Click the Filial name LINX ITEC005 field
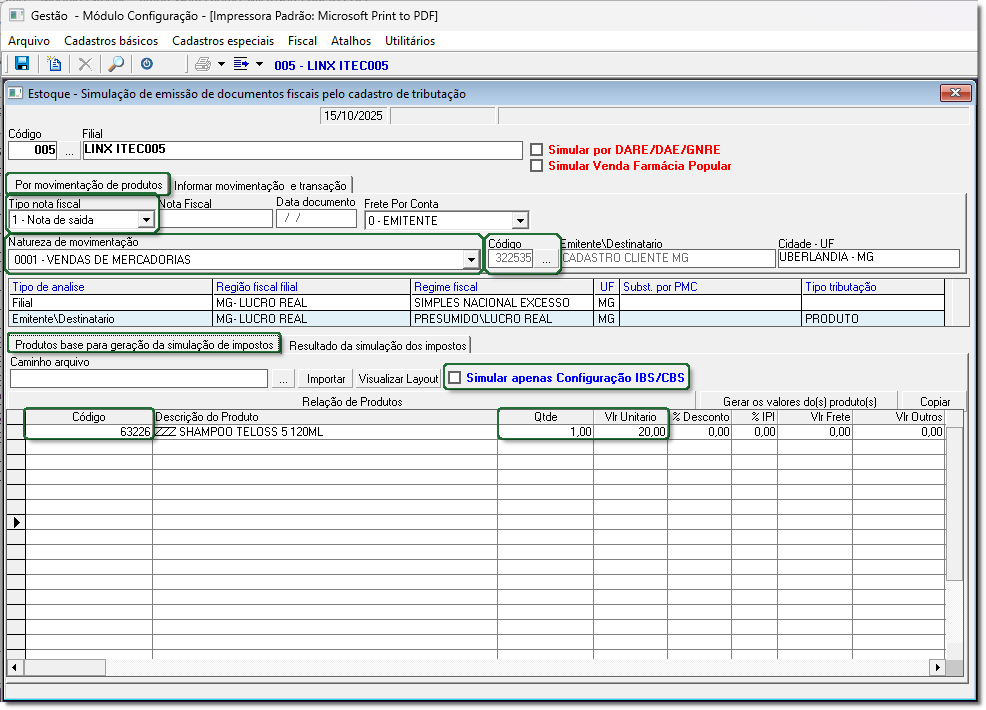986x710 pixels. tap(302, 150)
